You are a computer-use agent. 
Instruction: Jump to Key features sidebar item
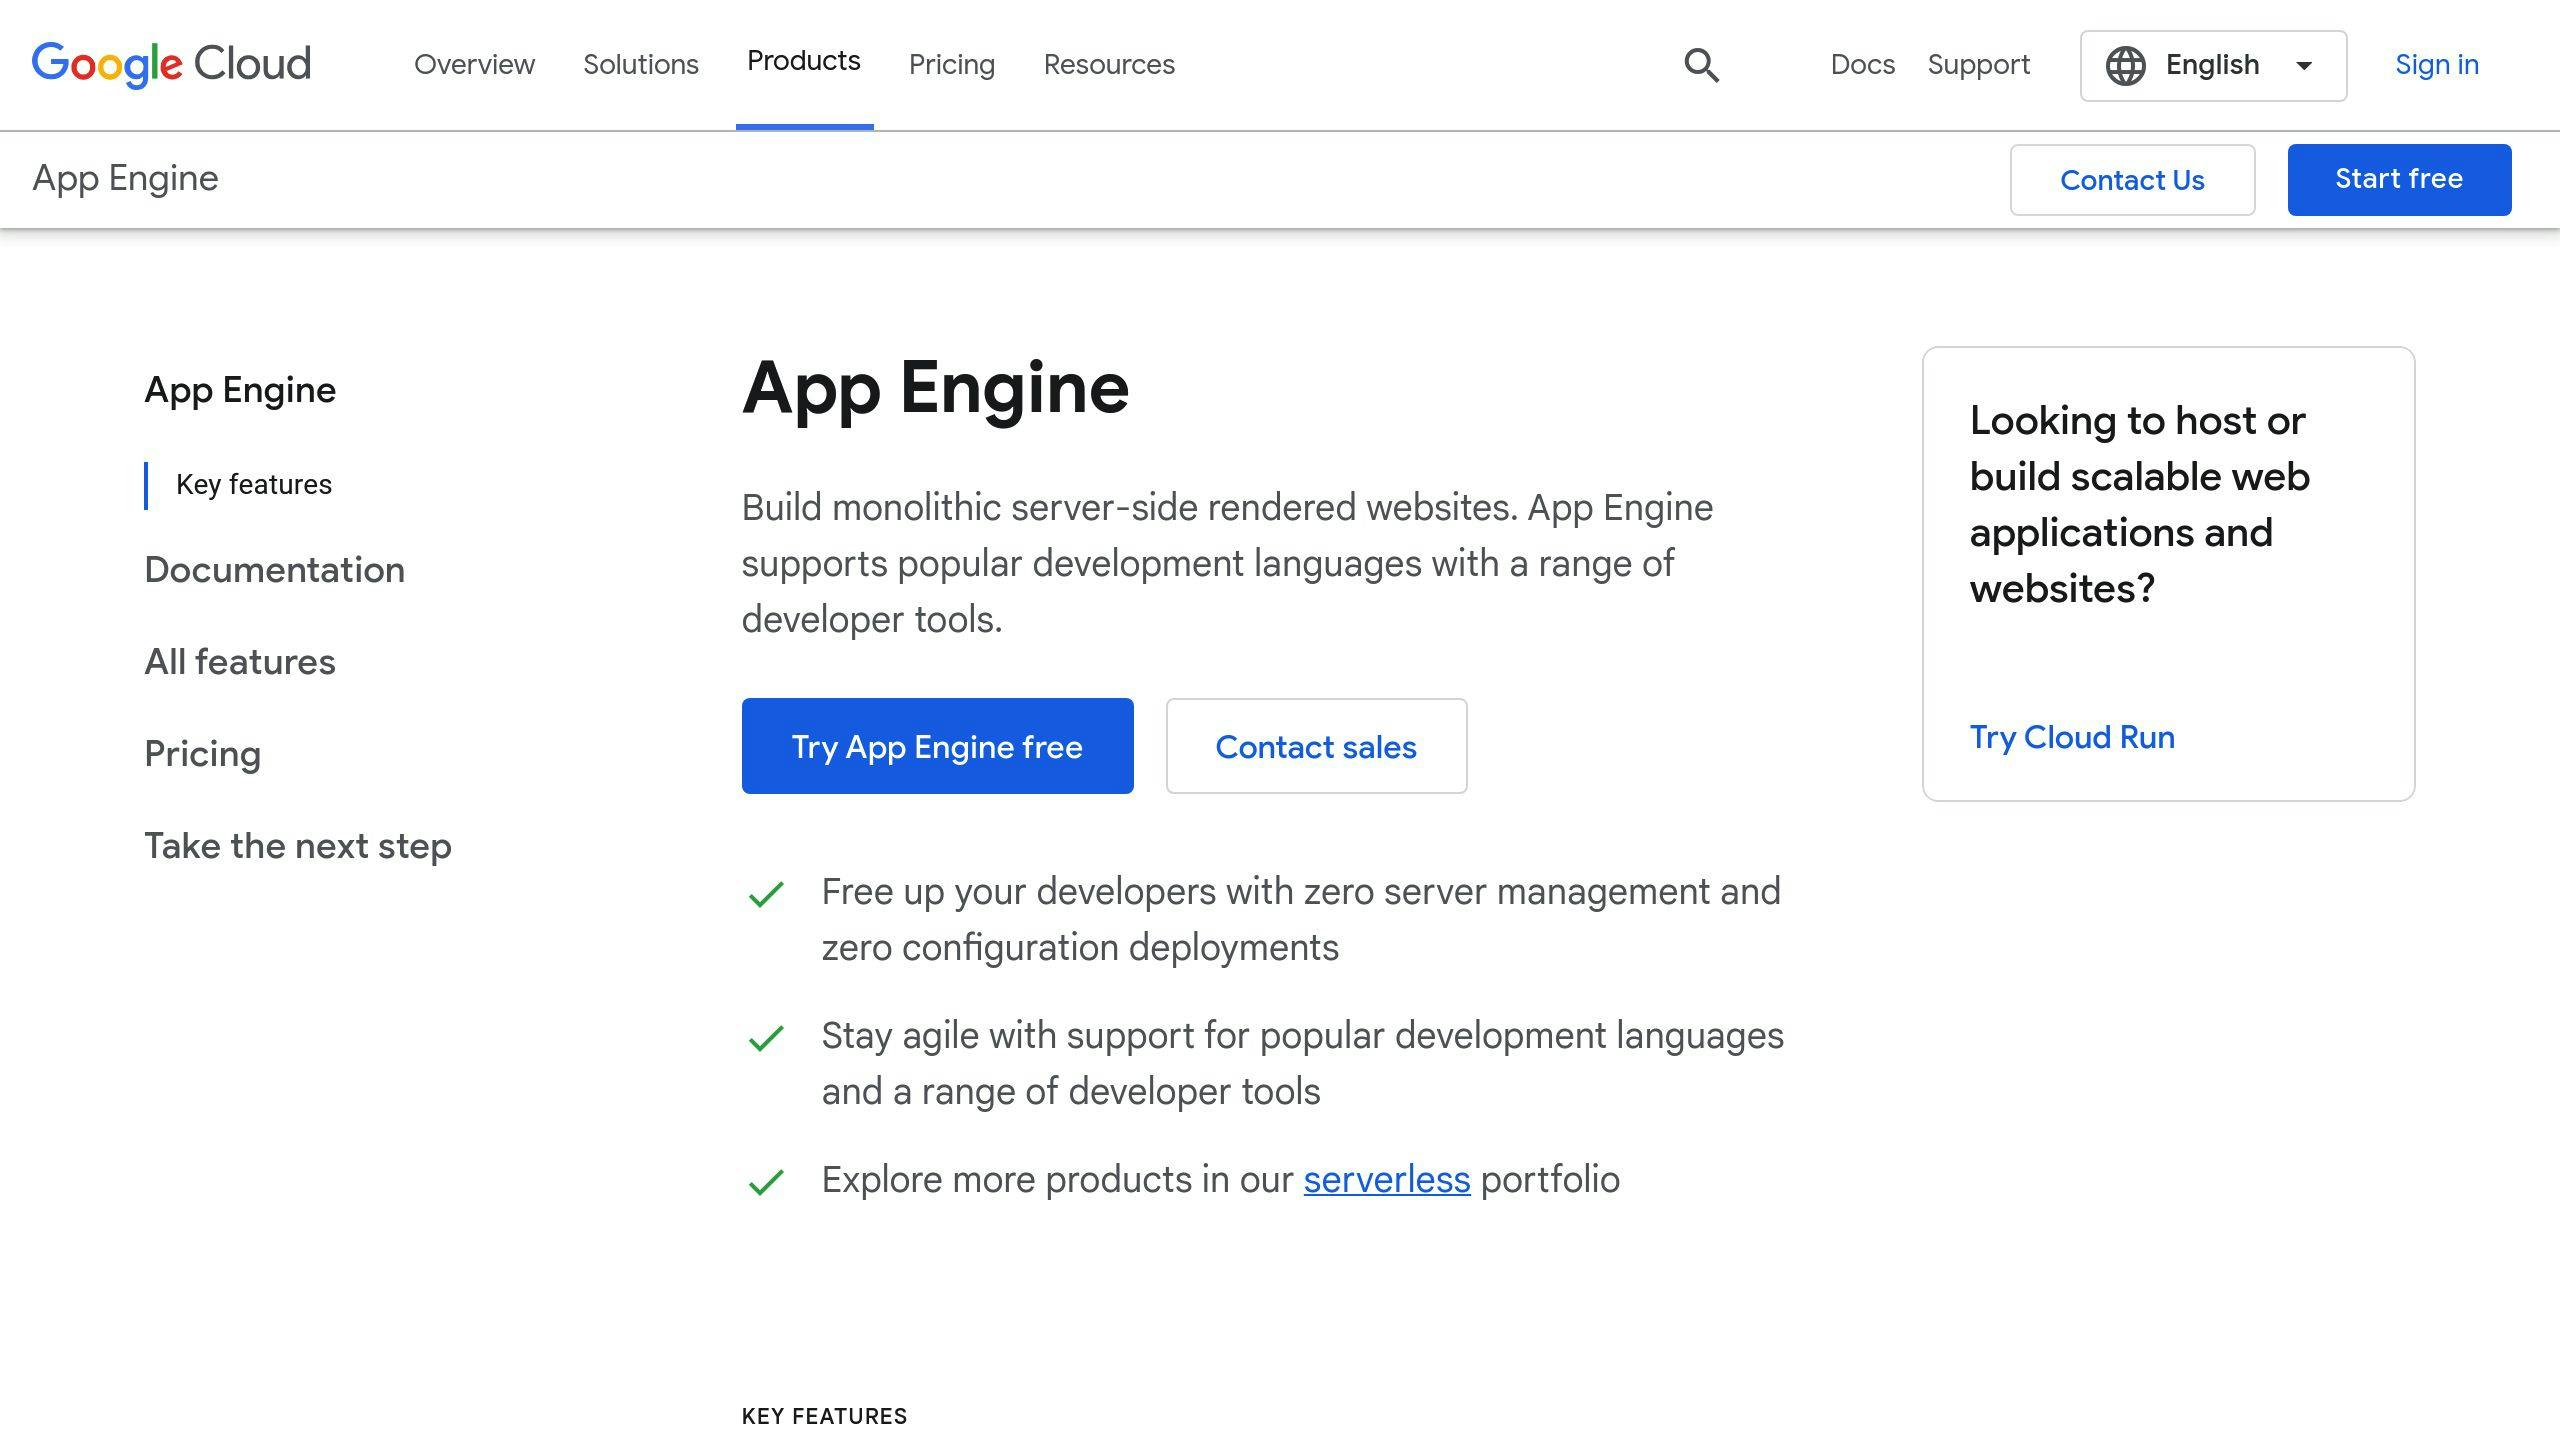pyautogui.click(x=254, y=485)
